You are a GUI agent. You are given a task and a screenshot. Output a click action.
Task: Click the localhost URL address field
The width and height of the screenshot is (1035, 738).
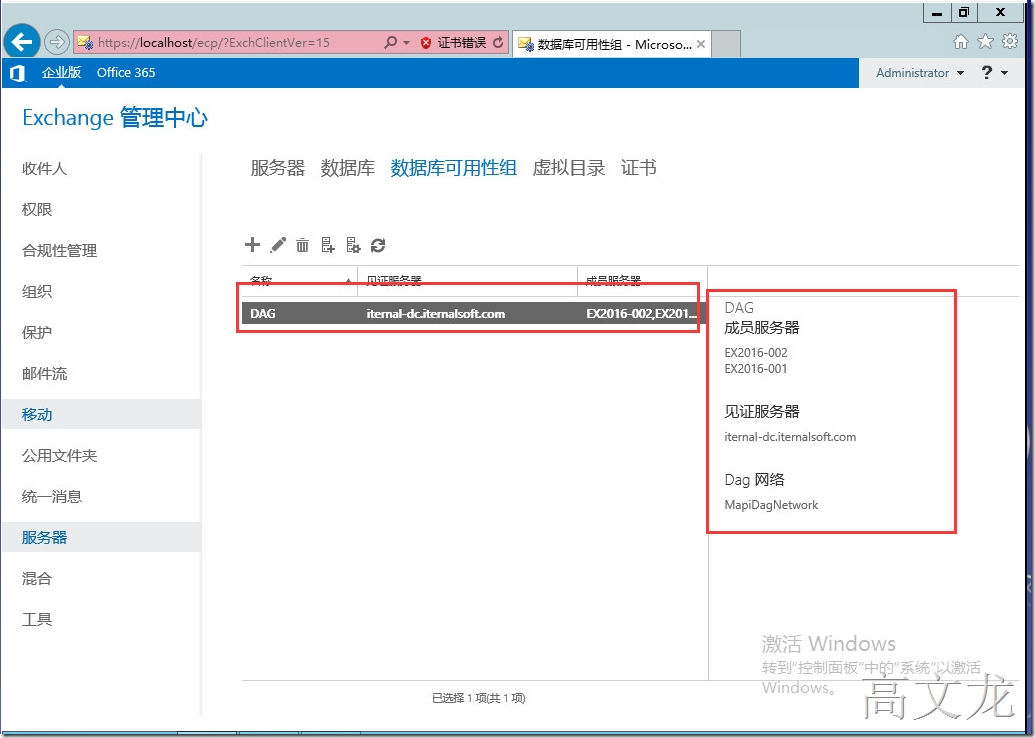pos(228,43)
